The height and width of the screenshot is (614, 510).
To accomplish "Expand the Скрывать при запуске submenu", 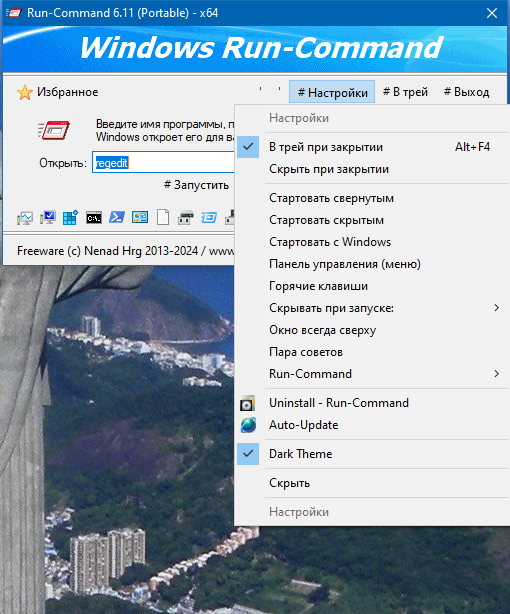I will (372, 308).
